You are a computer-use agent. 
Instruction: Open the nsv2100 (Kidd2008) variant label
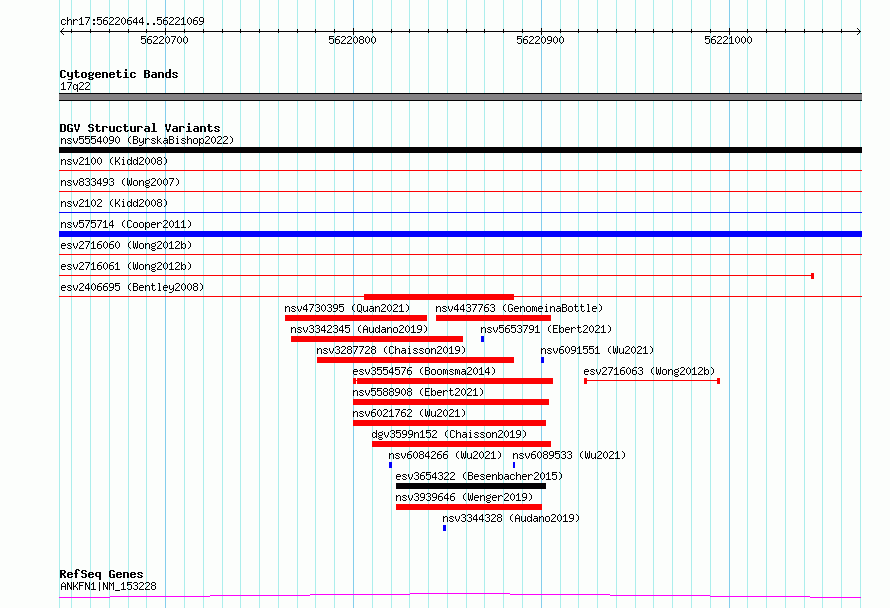click(114, 161)
